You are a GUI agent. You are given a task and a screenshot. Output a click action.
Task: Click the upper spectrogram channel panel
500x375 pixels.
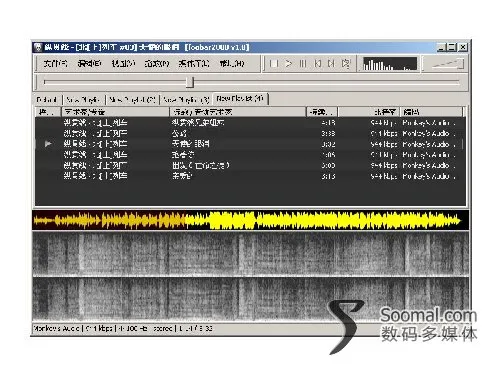click(250, 254)
